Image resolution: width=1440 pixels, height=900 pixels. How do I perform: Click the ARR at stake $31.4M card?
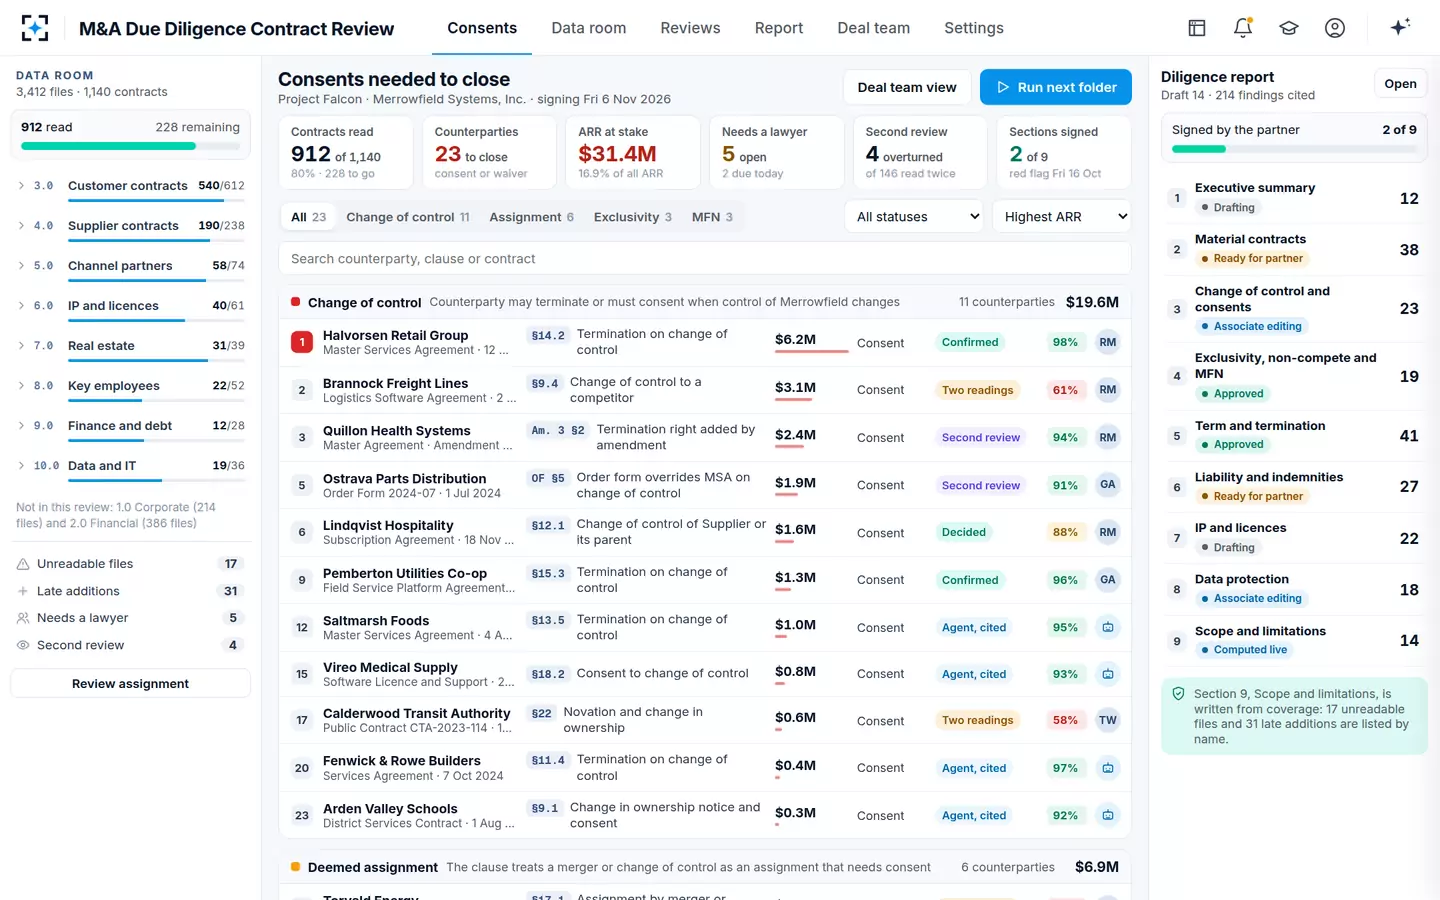pos(632,152)
